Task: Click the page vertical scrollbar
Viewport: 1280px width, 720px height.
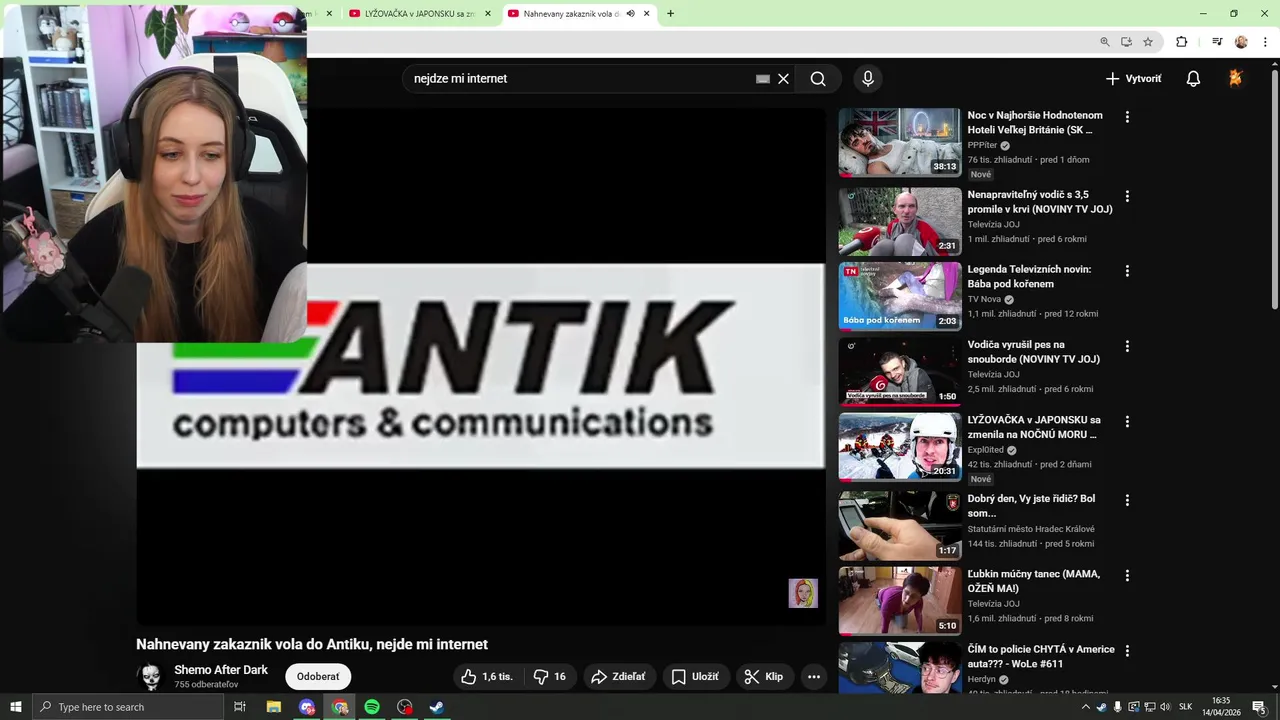Action: point(1274,190)
